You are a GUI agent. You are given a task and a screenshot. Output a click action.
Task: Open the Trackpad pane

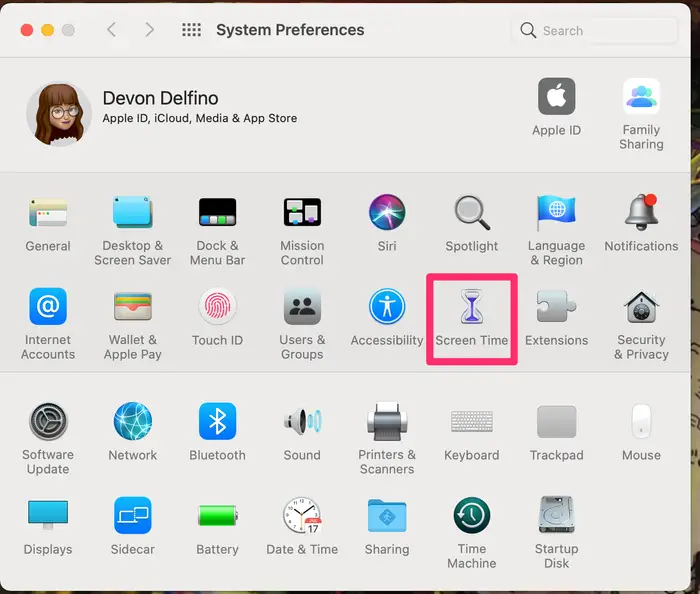click(x=556, y=421)
